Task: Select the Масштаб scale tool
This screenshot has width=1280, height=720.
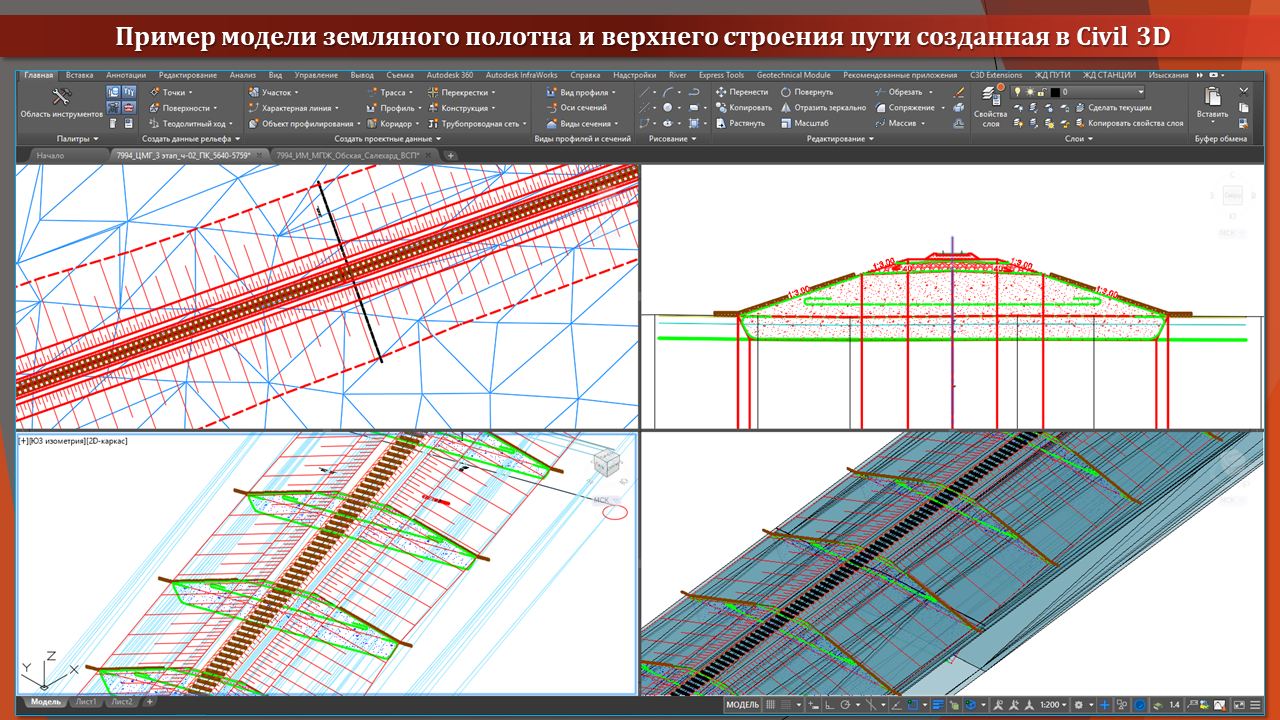Action: [x=805, y=123]
